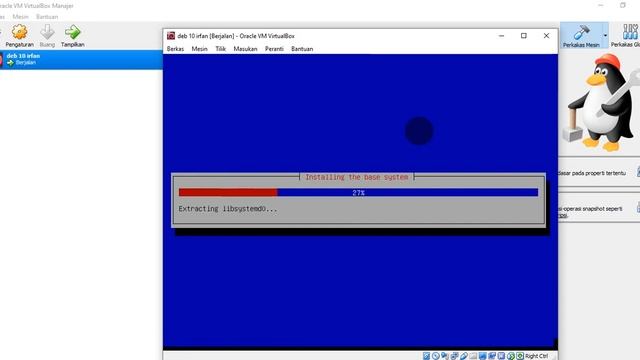
Task: Click the penguin mascot image
Action: (x=602, y=102)
